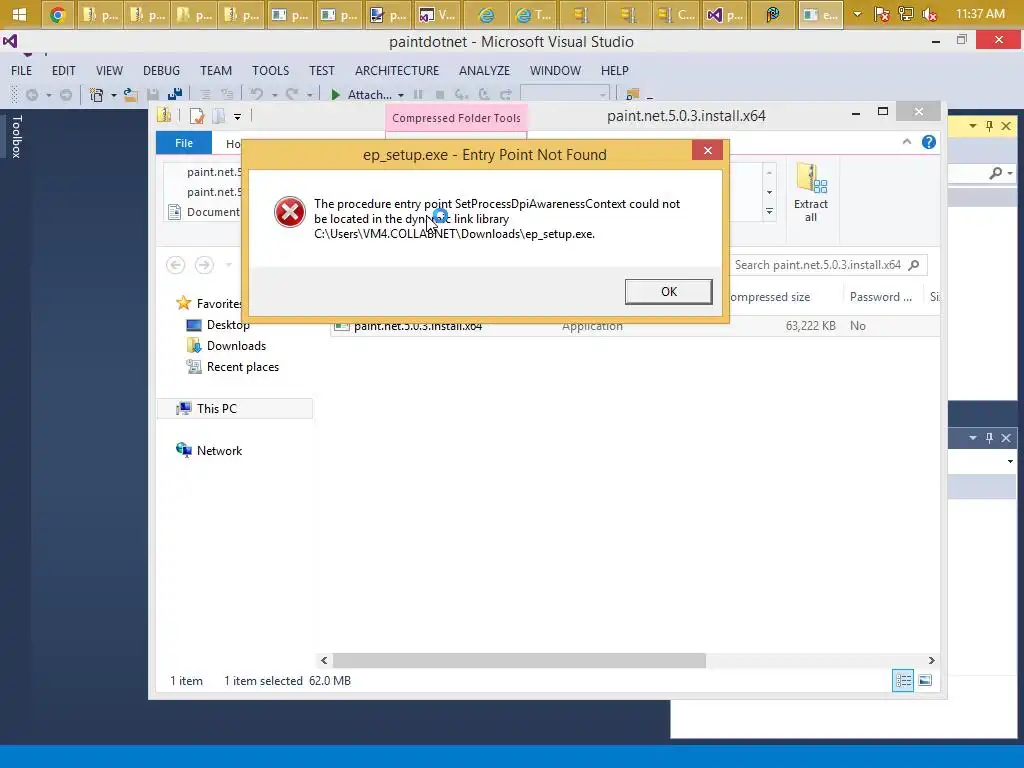Go back in the Explorer window

point(175,264)
